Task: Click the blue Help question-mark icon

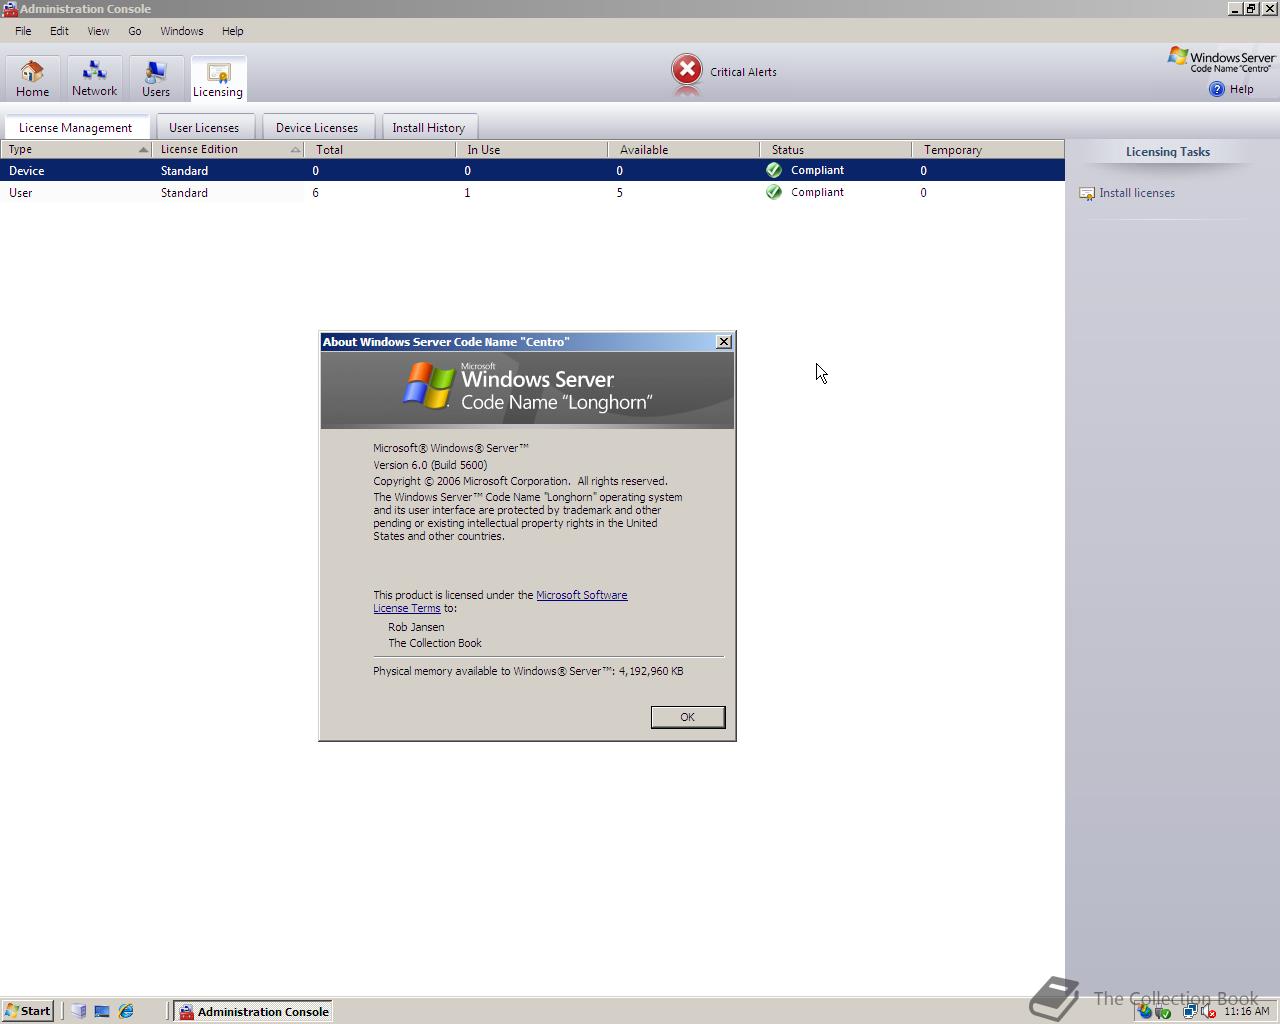Action: click(1217, 89)
